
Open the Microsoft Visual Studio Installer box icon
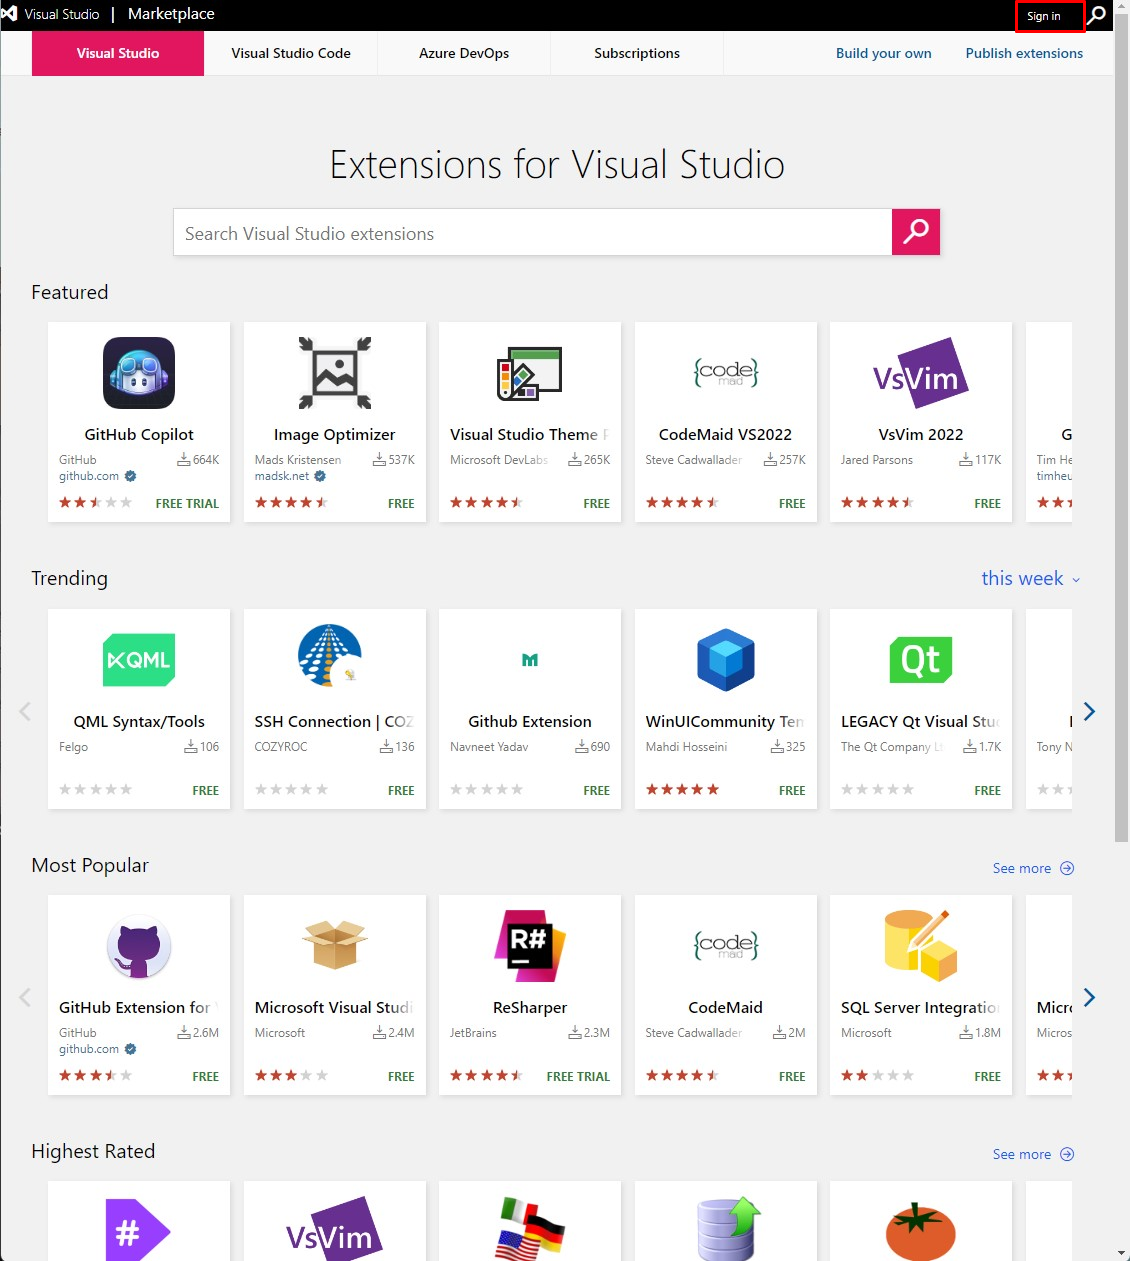click(335, 945)
